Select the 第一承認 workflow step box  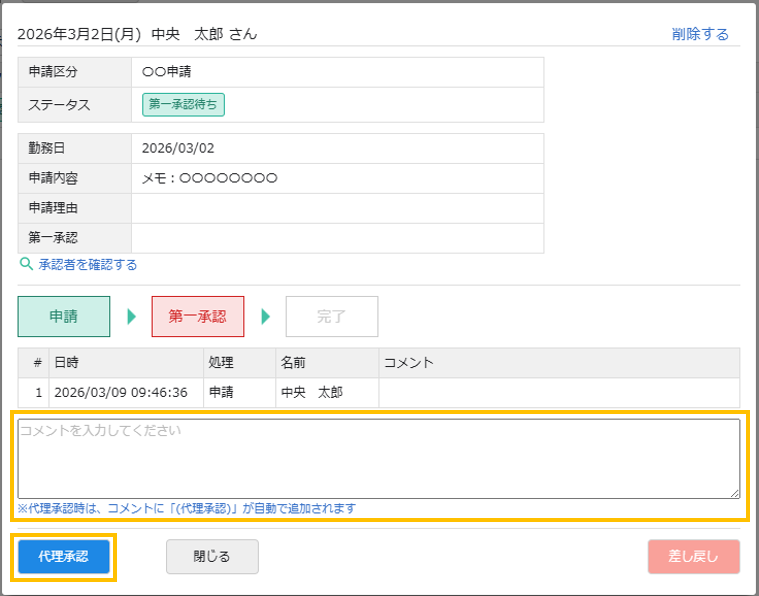pyautogui.click(x=197, y=317)
